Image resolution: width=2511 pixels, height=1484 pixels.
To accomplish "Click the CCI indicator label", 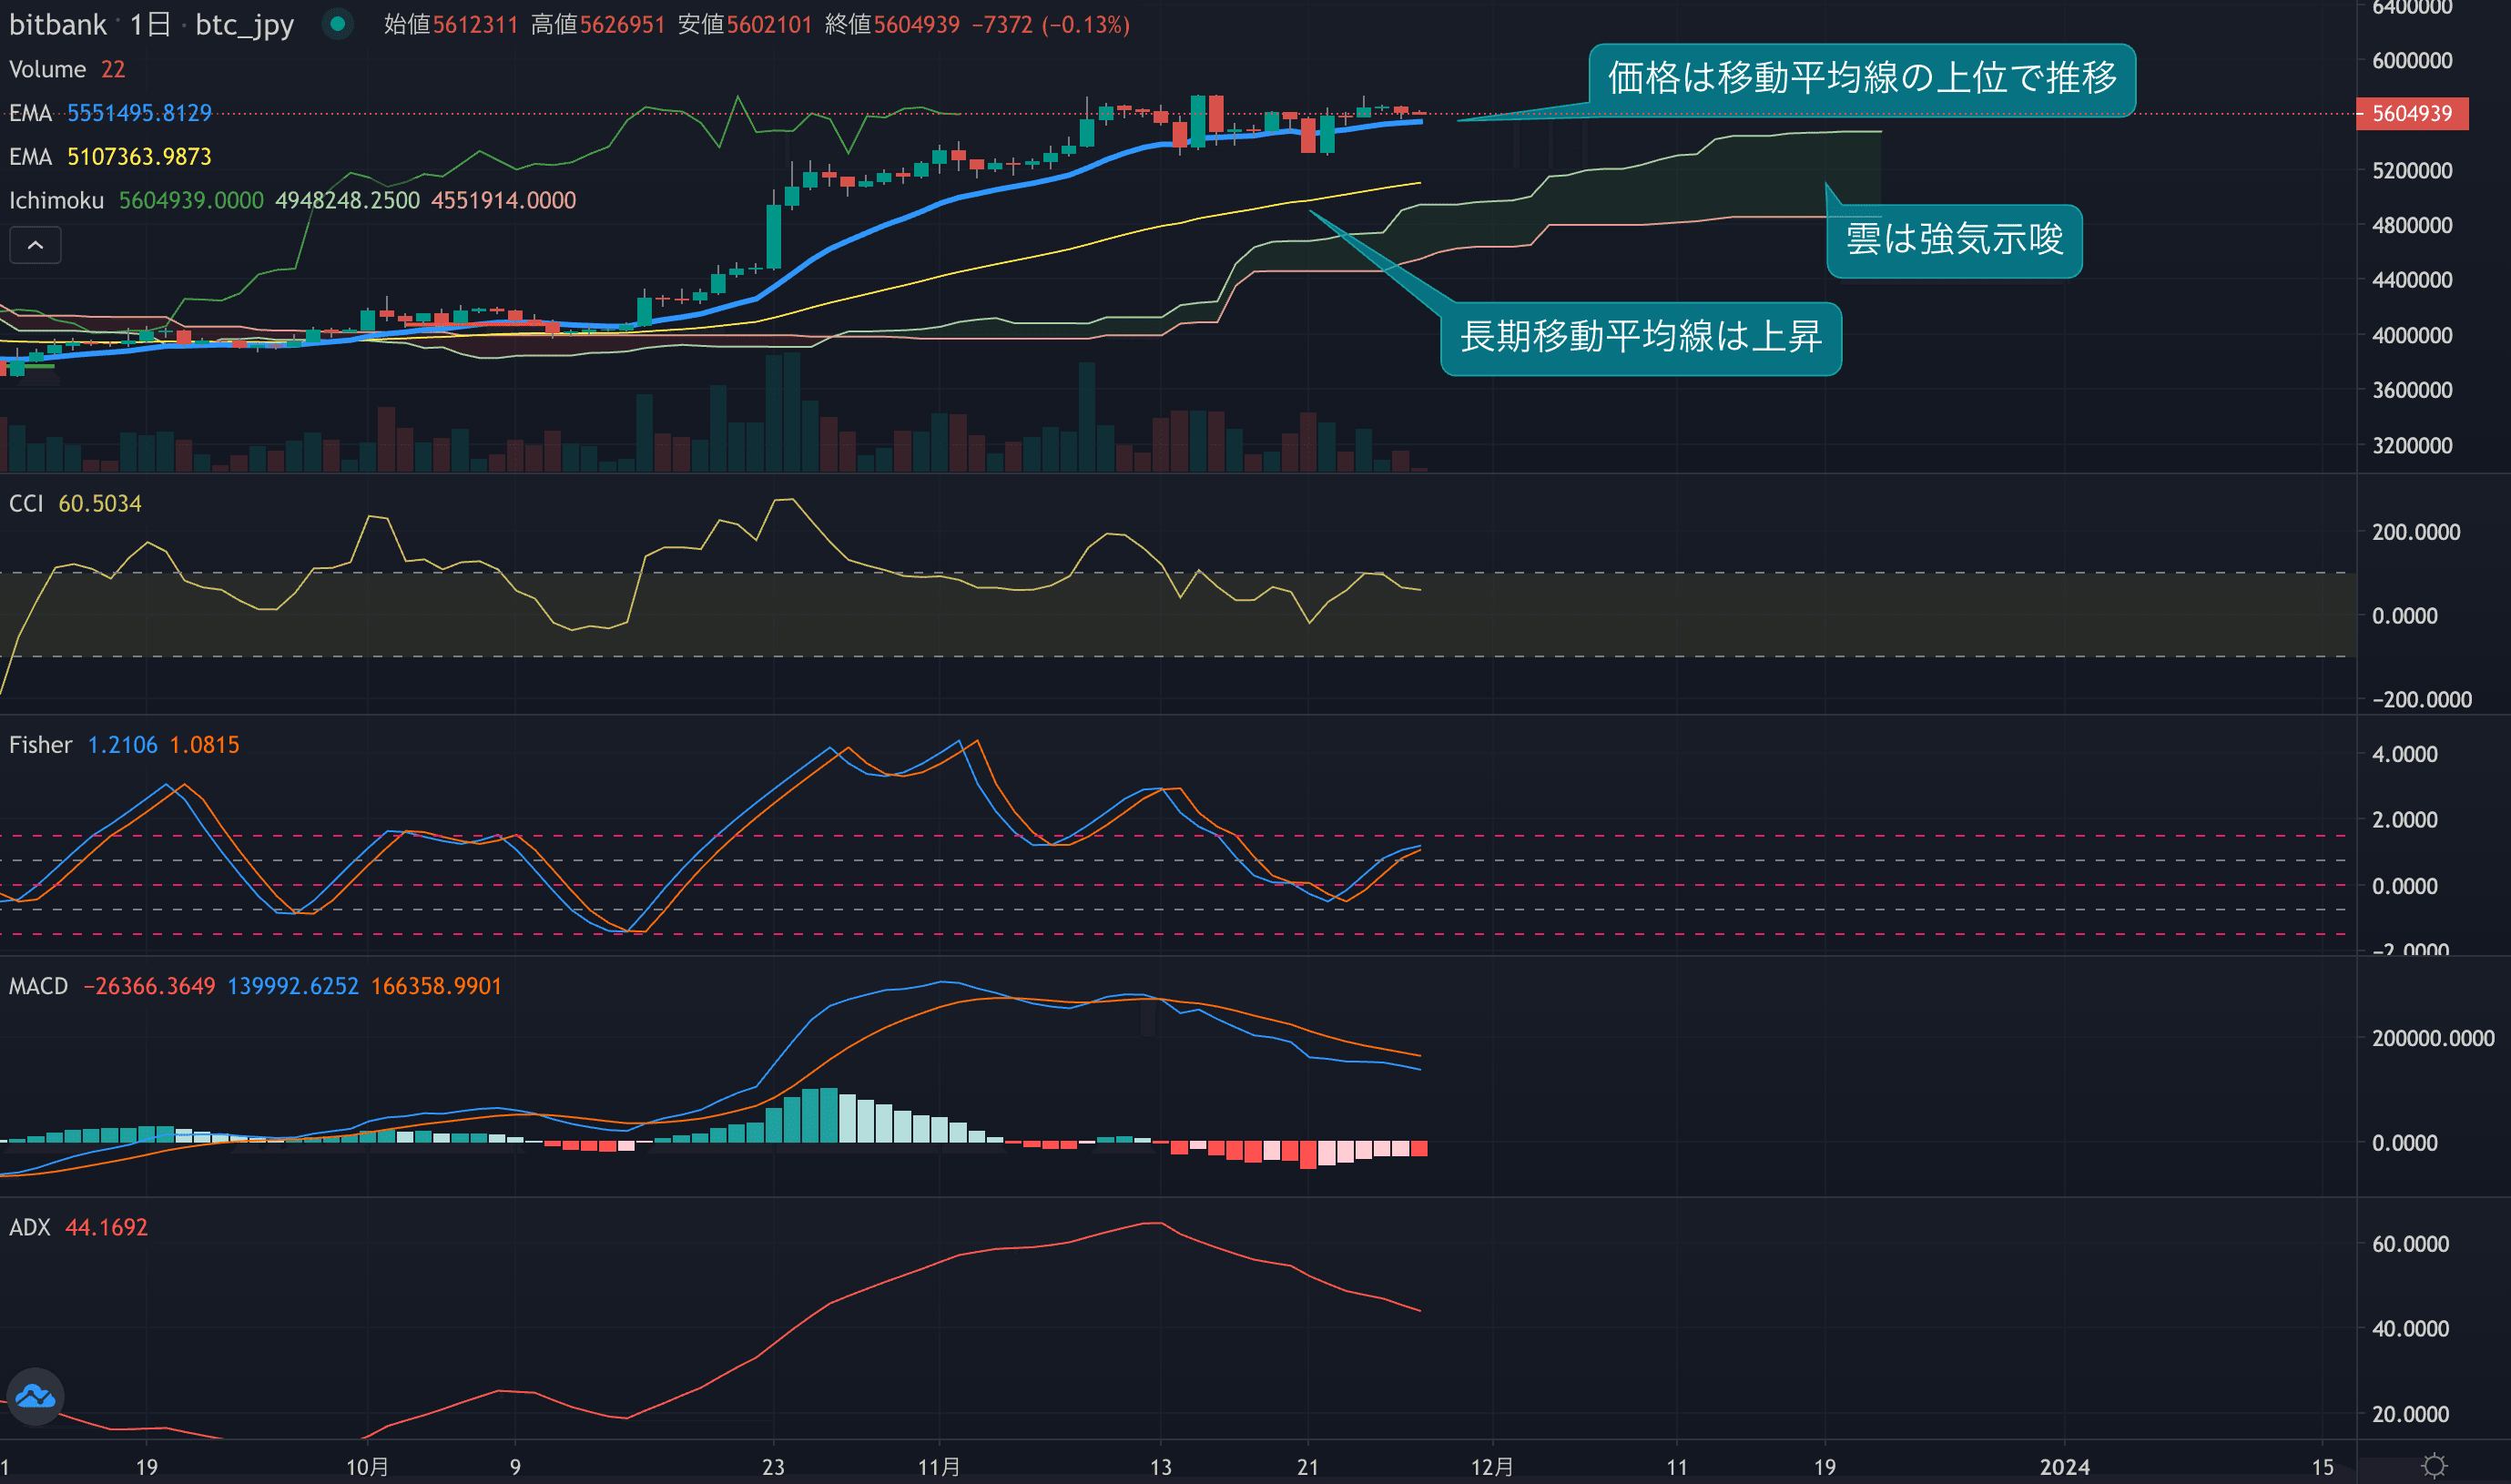I will click(x=26, y=503).
